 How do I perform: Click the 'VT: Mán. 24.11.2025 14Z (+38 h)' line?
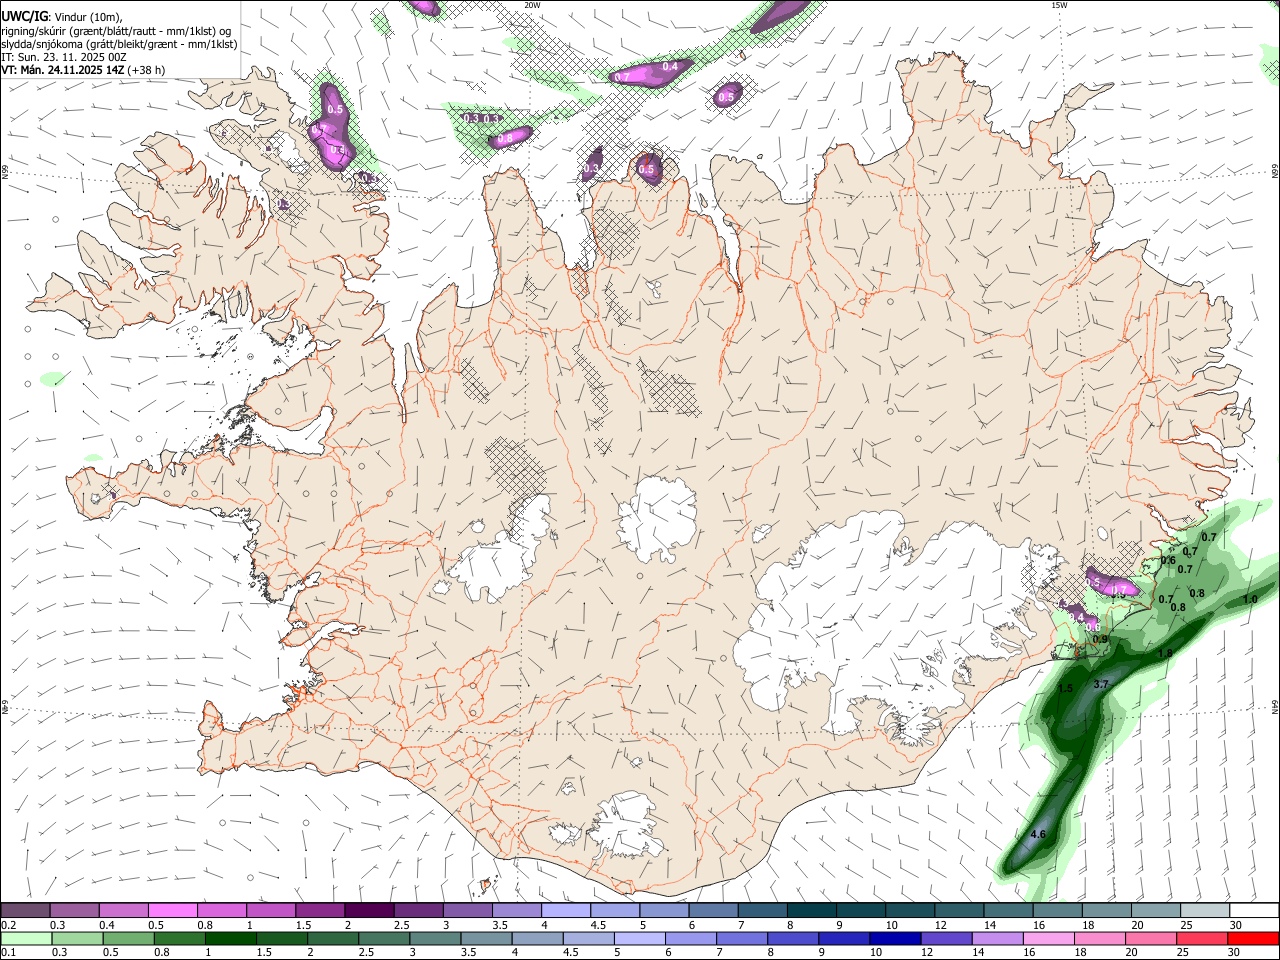click(x=83, y=70)
